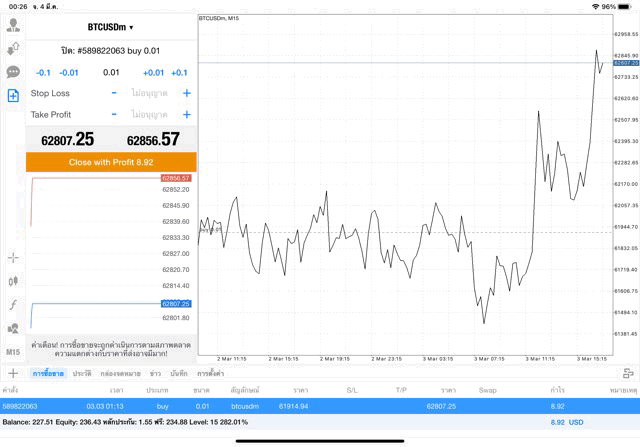
Task: Open the indicators f icon
Action: [13, 304]
